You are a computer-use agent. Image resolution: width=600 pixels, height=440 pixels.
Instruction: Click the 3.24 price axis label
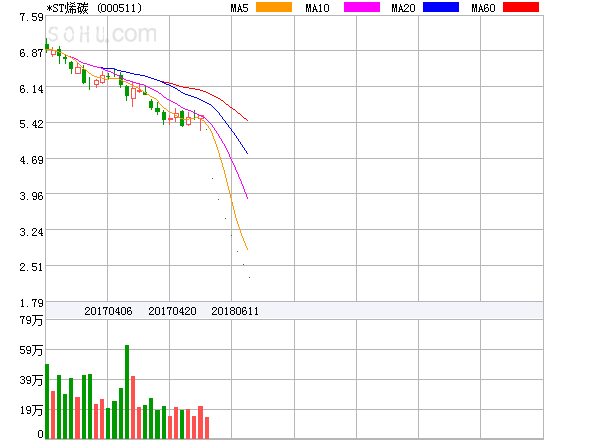[x=31, y=232]
